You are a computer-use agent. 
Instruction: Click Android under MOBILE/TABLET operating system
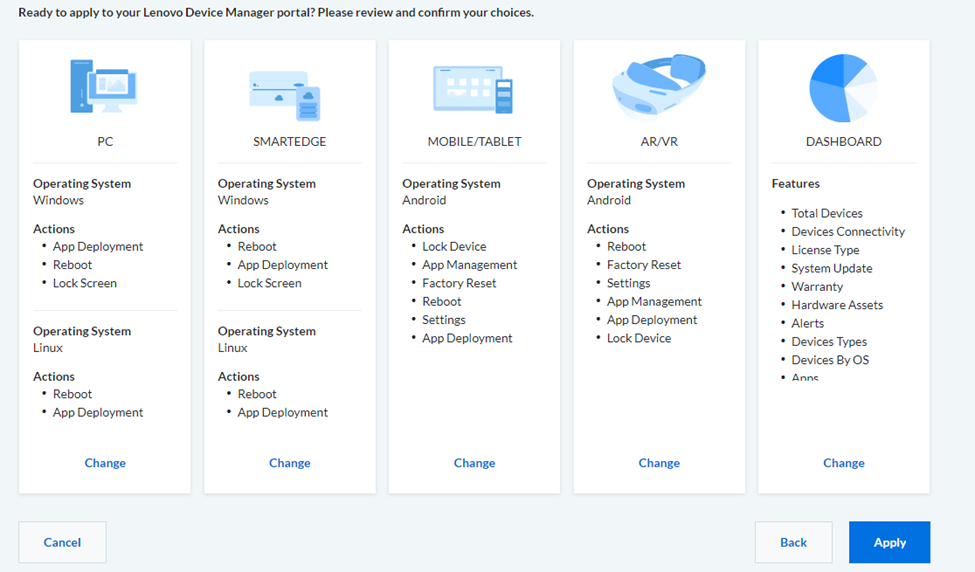[424, 200]
